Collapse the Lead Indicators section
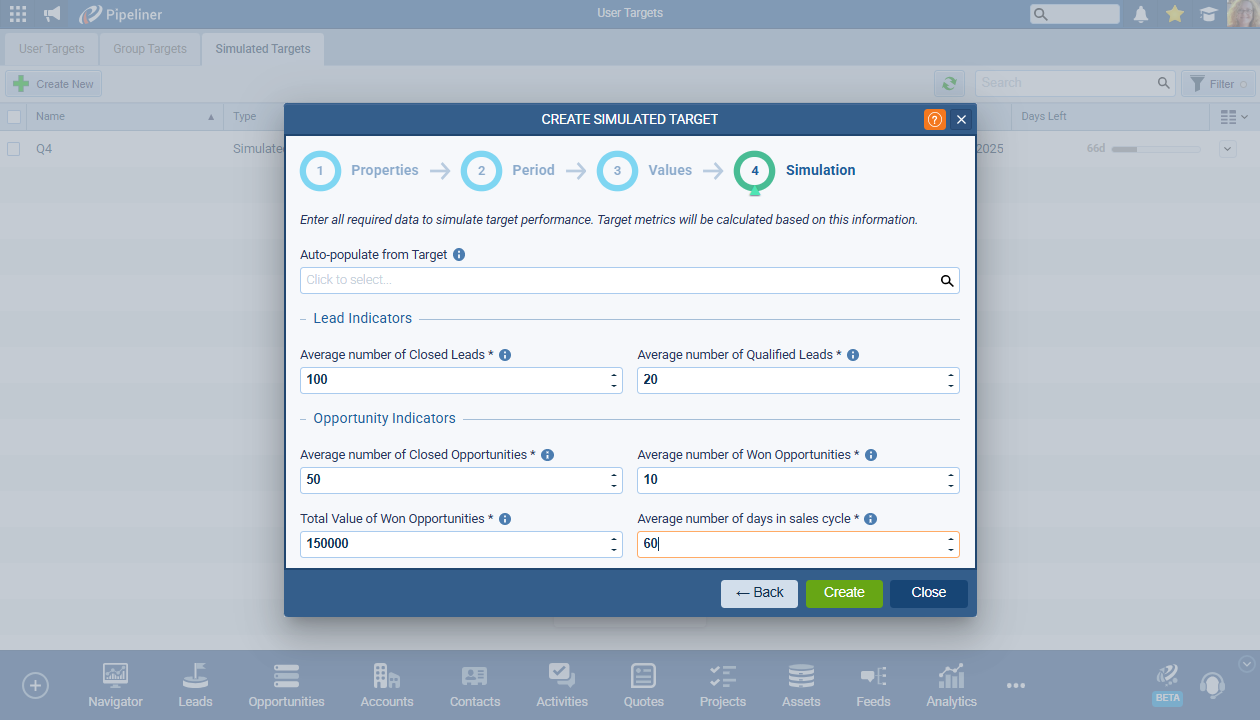Viewport: 1260px width, 720px height. pyautogui.click(x=305, y=319)
